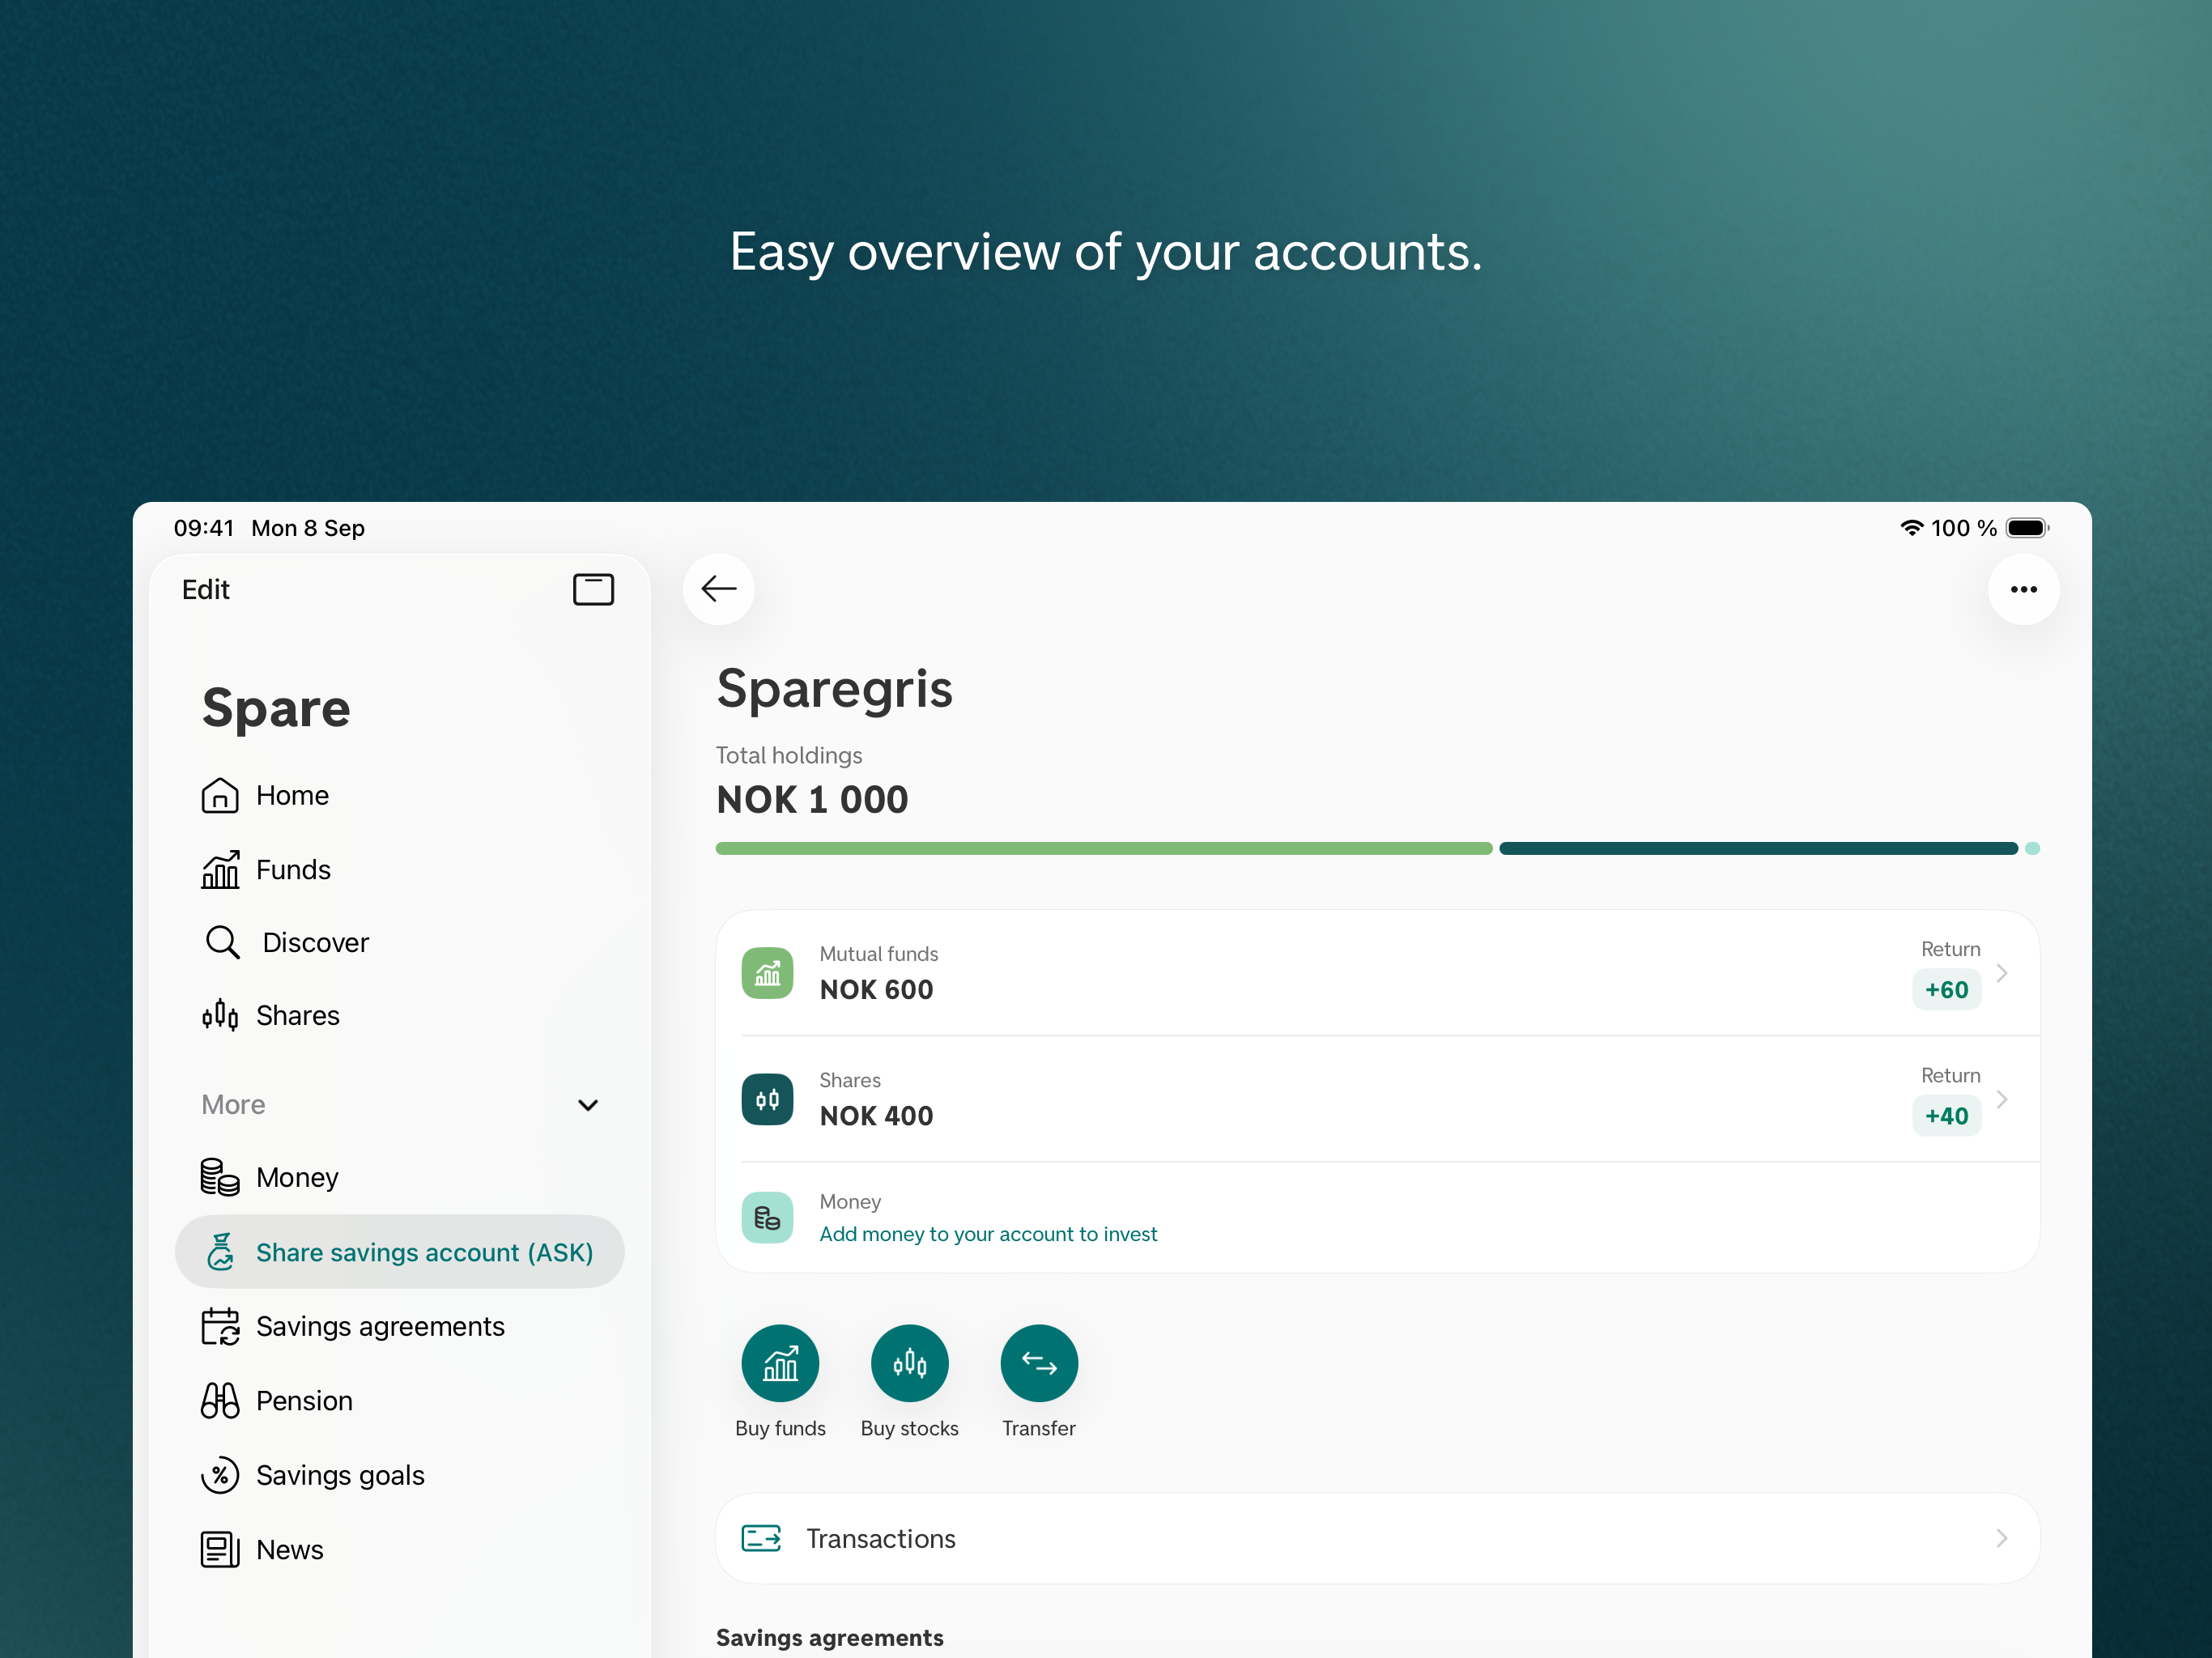Viewport: 2212px width, 1658px height.
Task: Click the mint Money holdings icon
Action: click(767, 1218)
